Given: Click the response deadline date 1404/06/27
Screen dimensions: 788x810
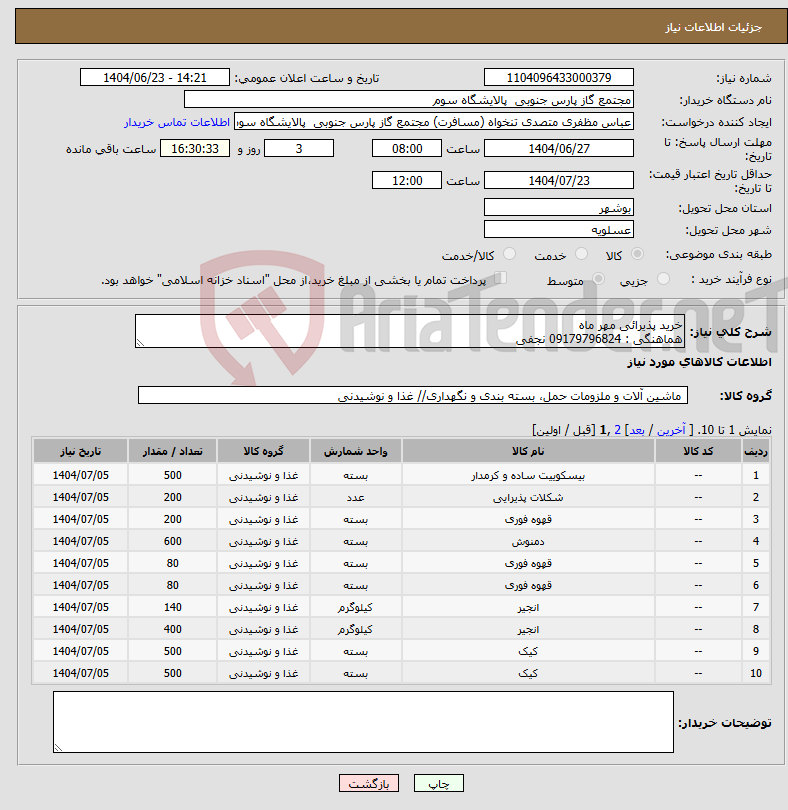Looking at the screenshot, I should 559,148.
